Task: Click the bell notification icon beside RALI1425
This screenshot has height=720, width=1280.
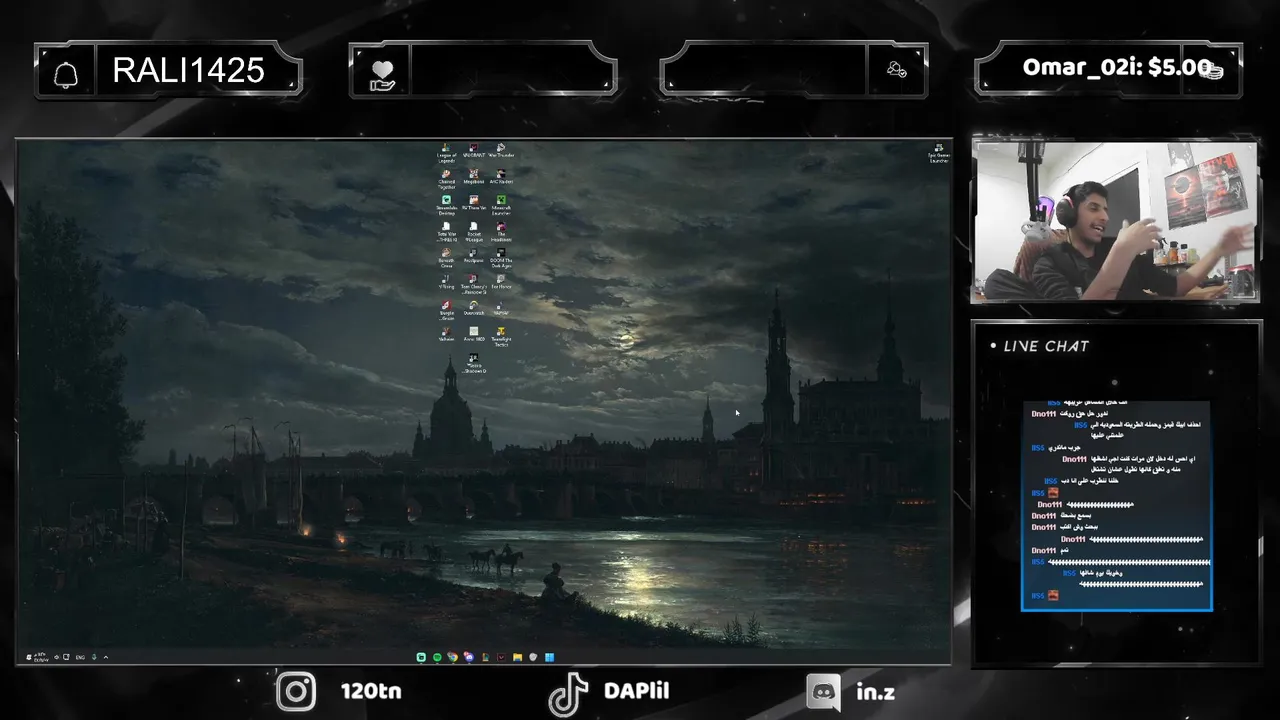Action: [66, 75]
